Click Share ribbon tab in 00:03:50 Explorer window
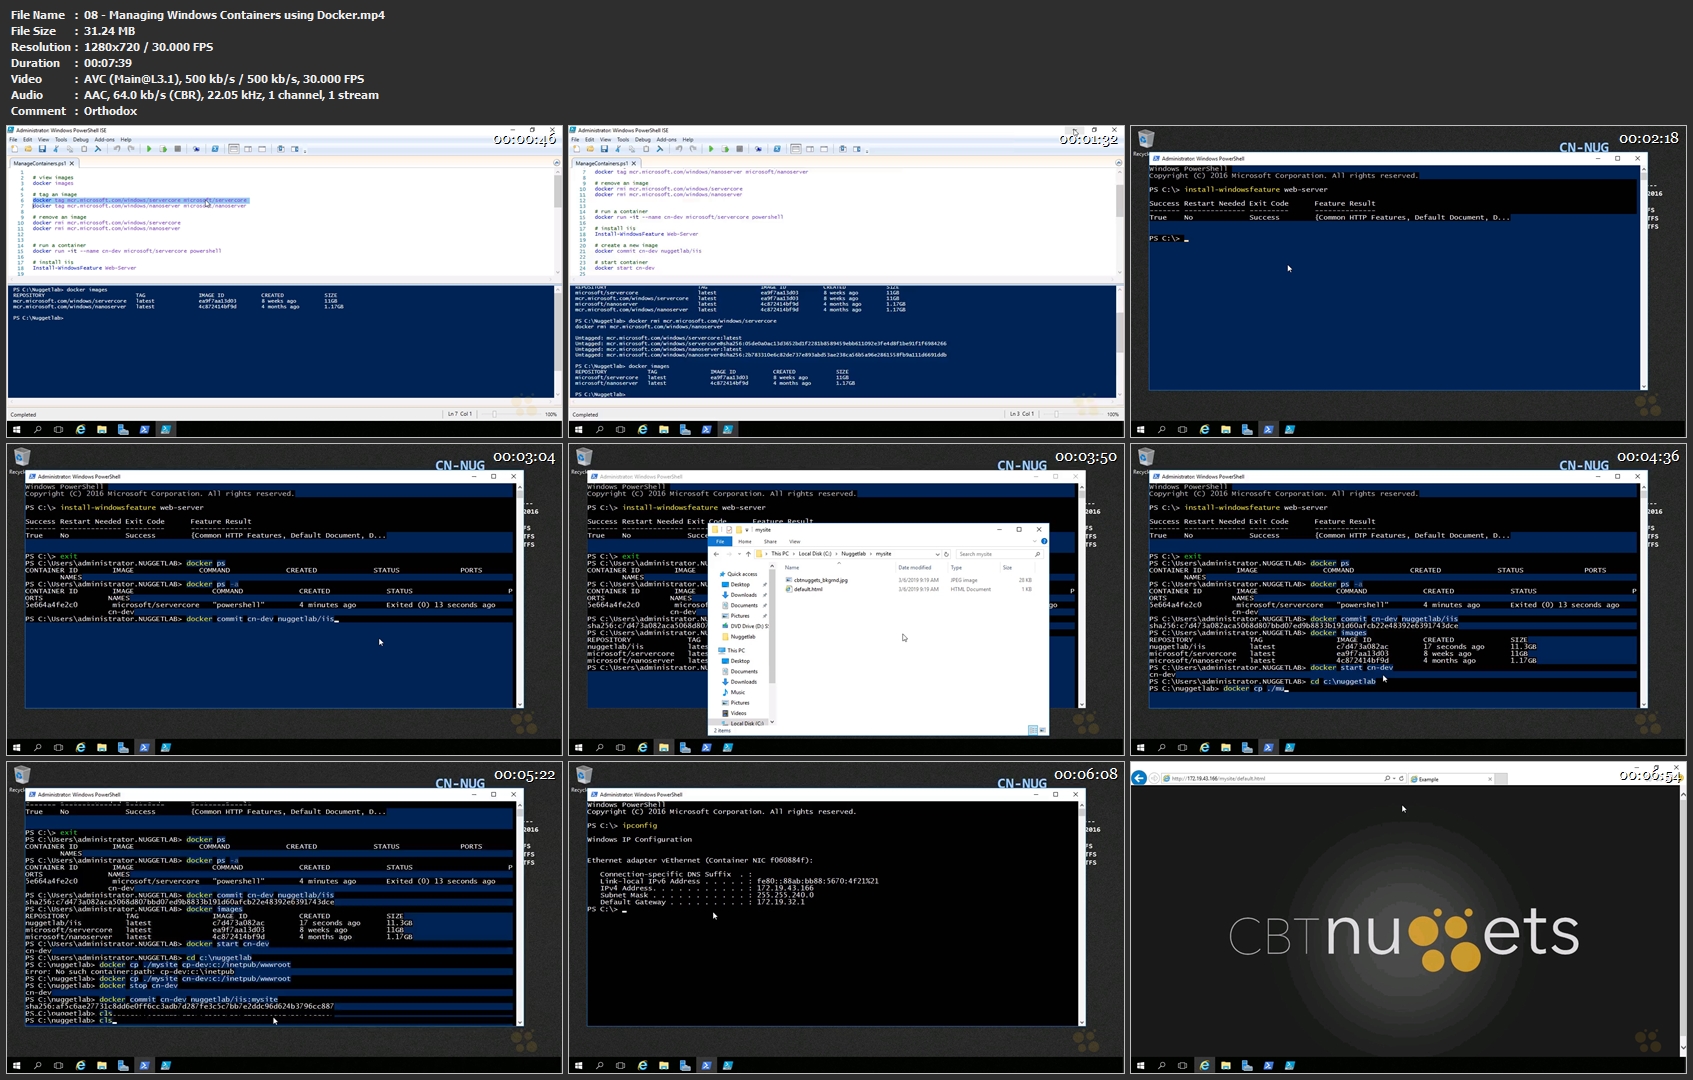This screenshot has height=1080, width=1693. (770, 541)
